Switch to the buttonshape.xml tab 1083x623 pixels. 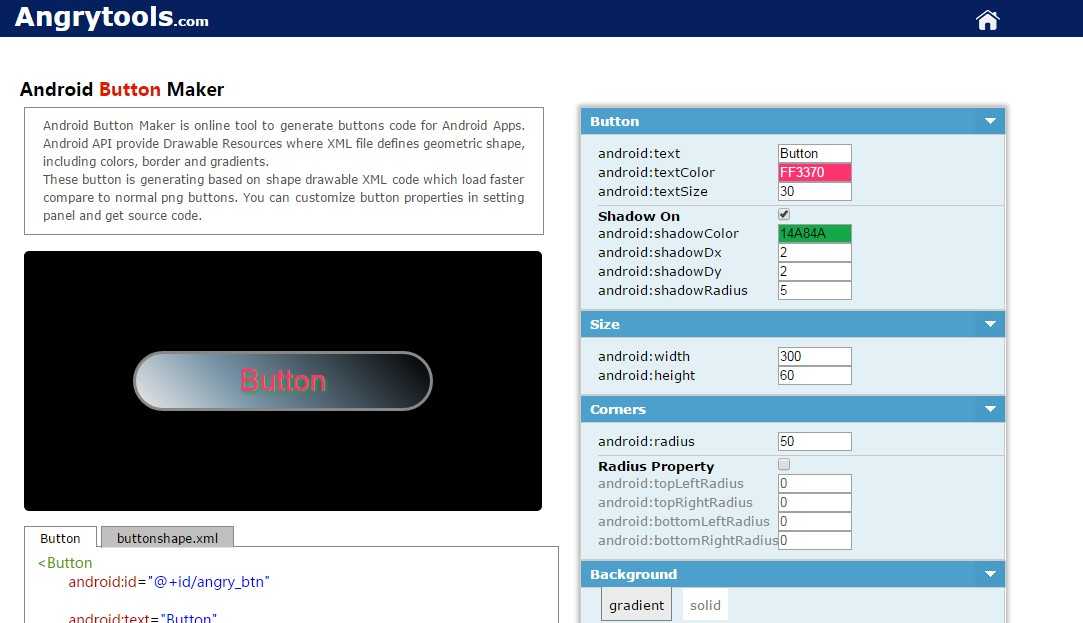[167, 537]
